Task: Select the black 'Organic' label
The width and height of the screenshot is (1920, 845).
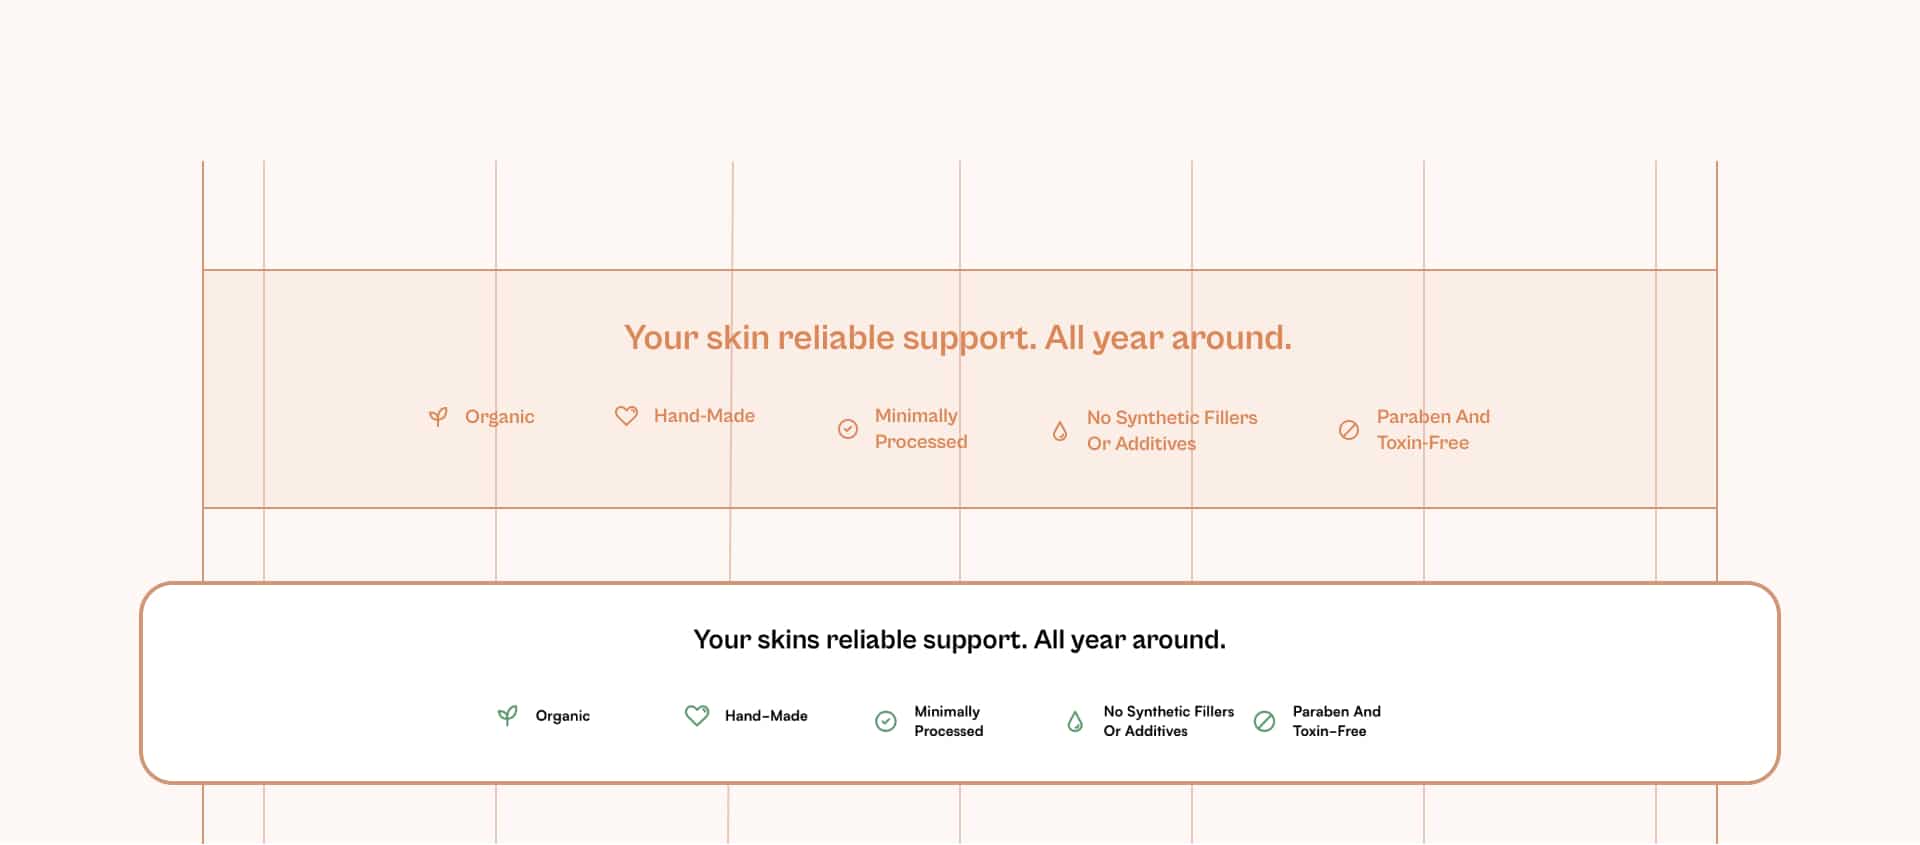Action: point(563,716)
